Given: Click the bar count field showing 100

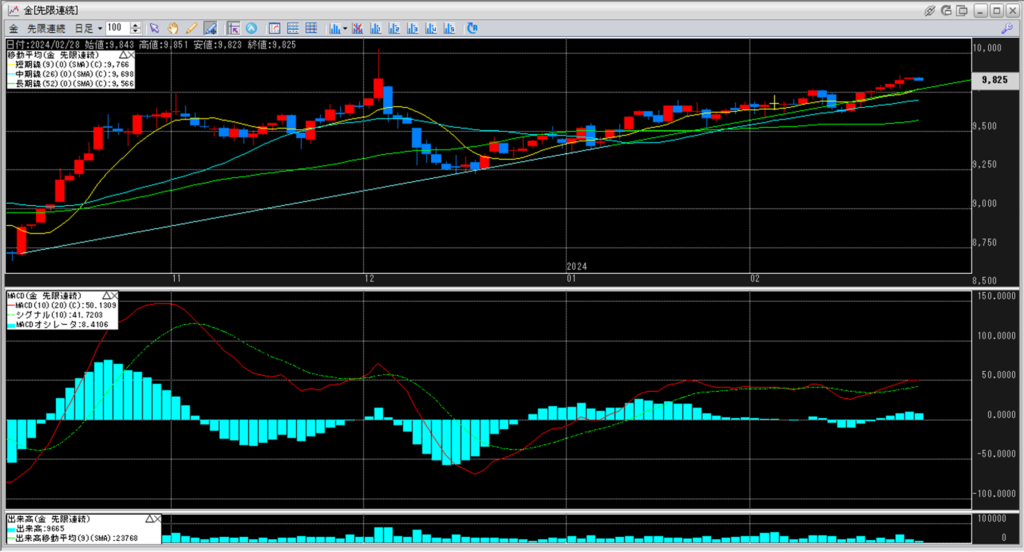Looking at the screenshot, I should point(115,28).
